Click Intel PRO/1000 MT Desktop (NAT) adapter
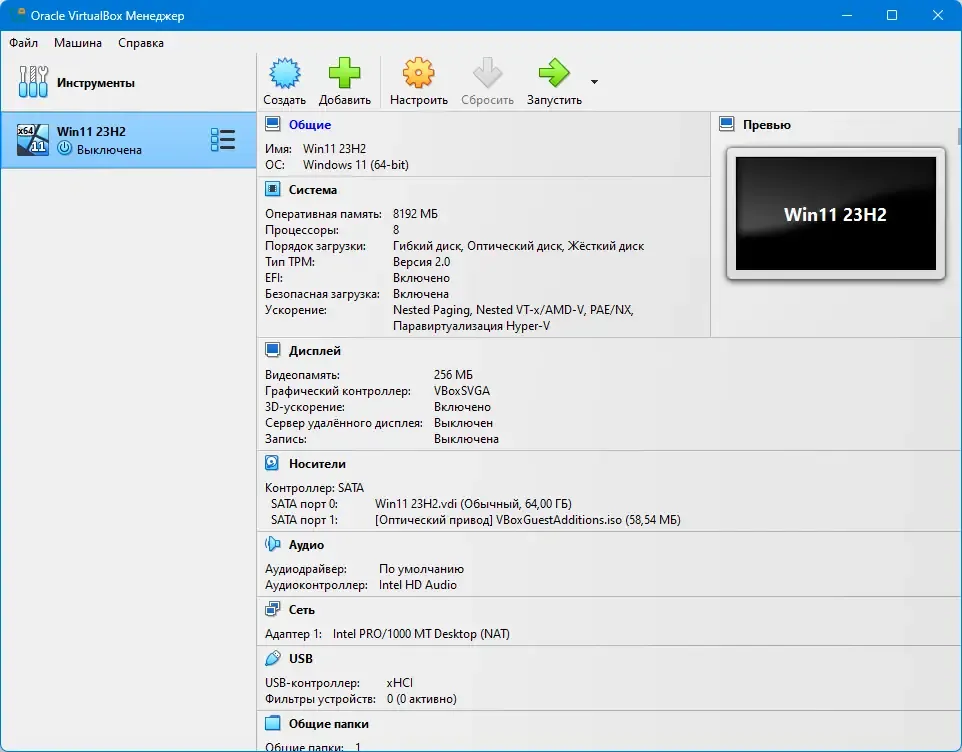This screenshot has height=752, width=962. pyautogui.click(x=421, y=634)
